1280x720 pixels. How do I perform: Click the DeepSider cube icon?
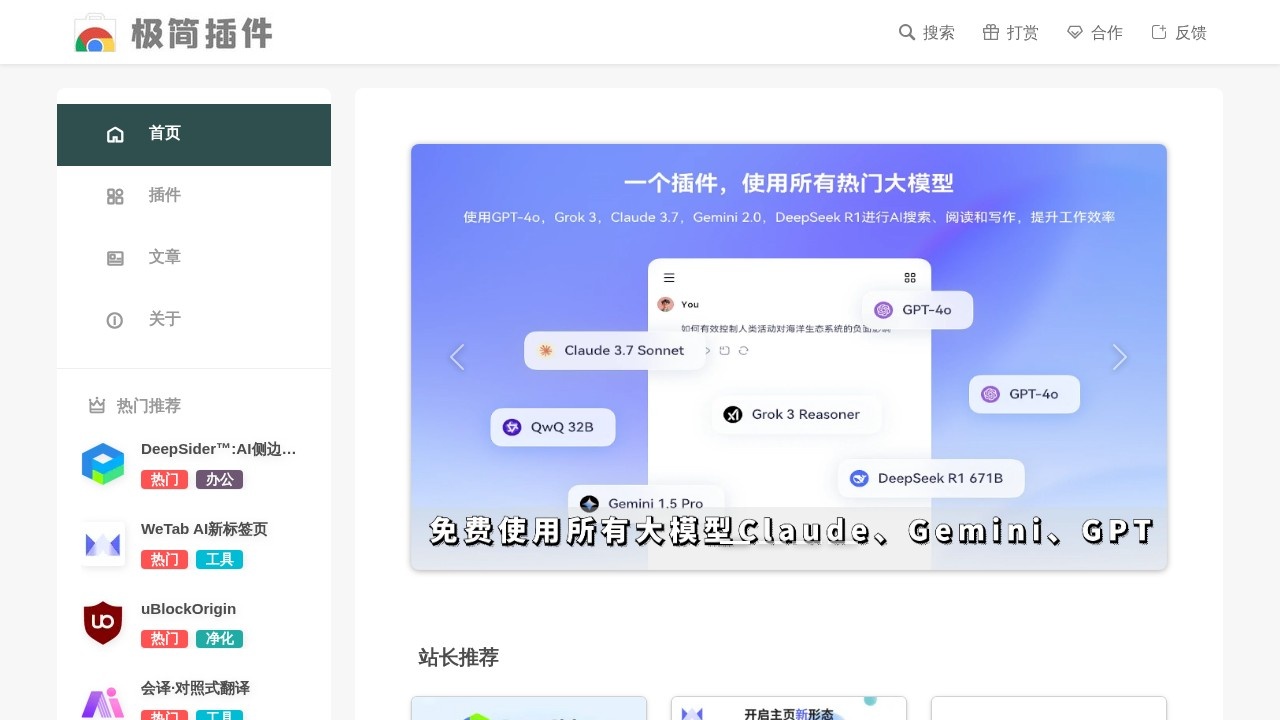coord(103,464)
